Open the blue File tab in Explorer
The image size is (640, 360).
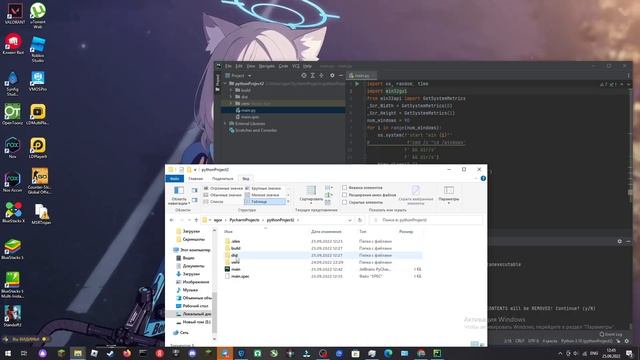(175, 179)
